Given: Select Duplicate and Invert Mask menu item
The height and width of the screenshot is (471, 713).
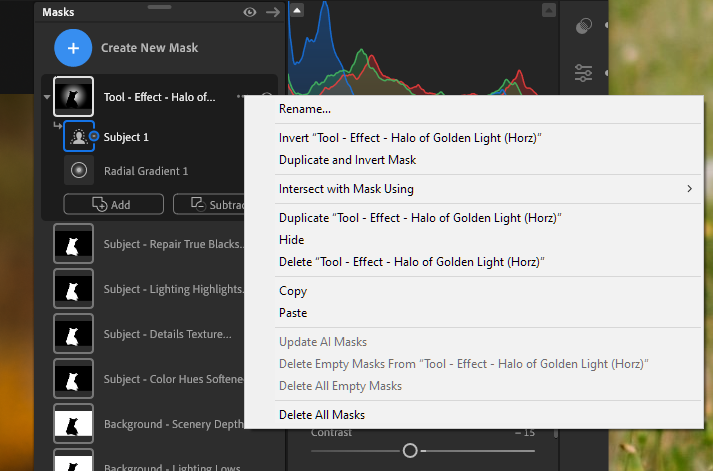Looking at the screenshot, I should pyautogui.click(x=347, y=160).
